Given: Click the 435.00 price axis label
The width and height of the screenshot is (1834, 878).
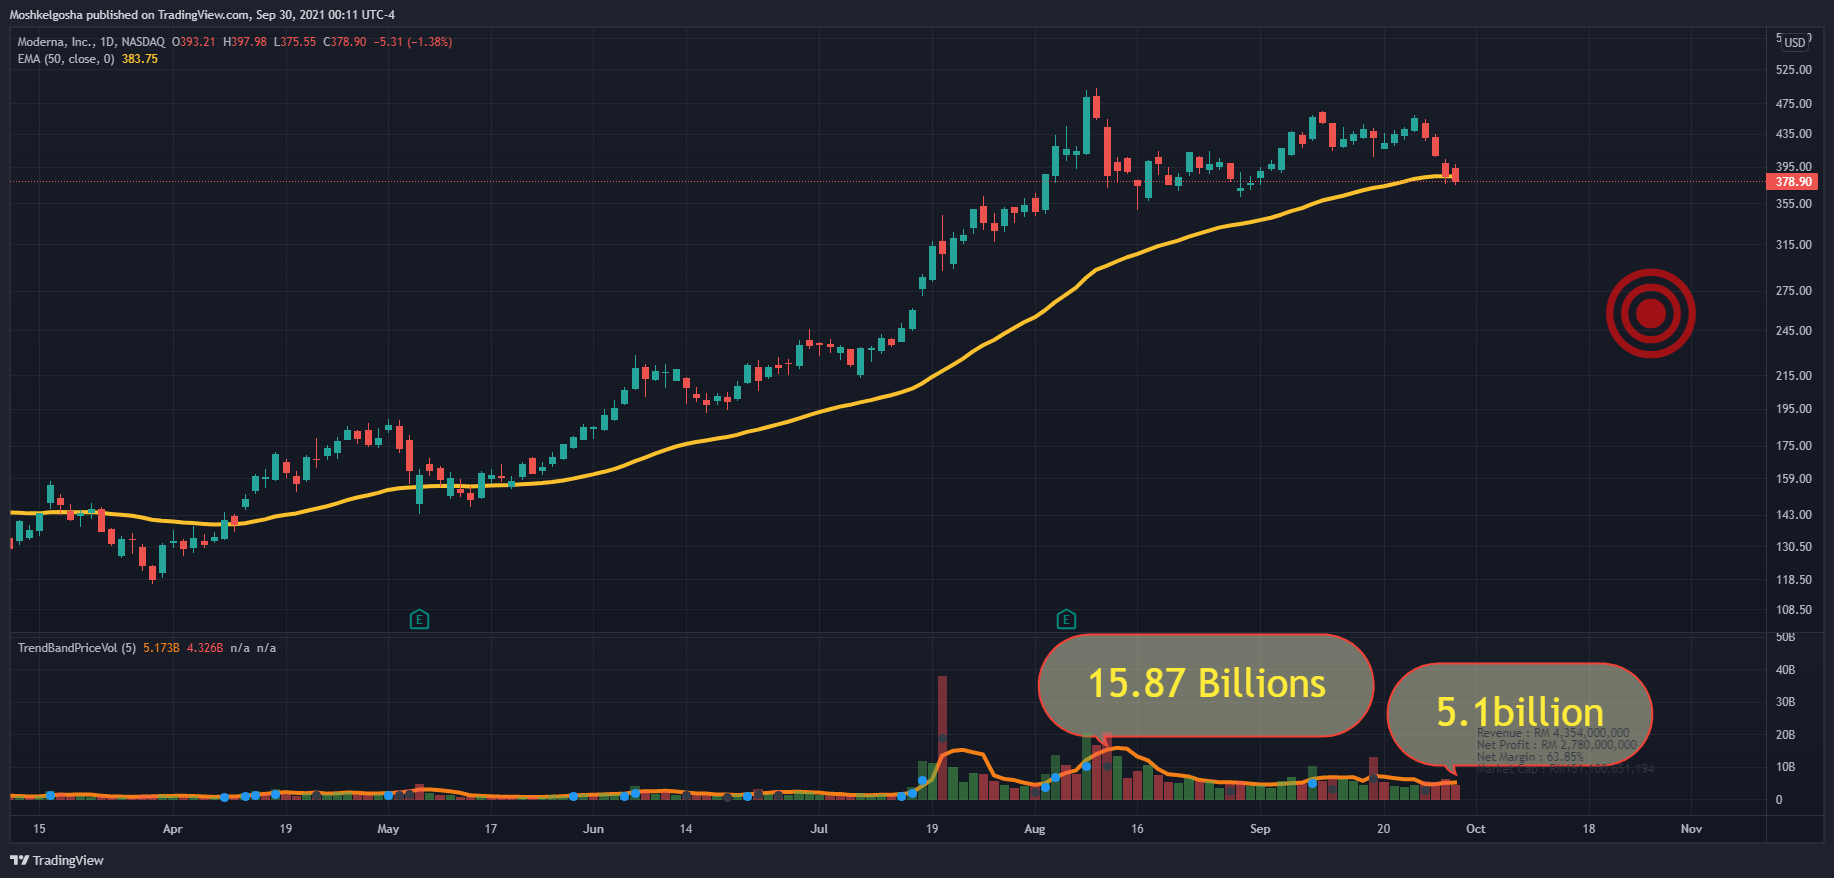Looking at the screenshot, I should tap(1794, 134).
